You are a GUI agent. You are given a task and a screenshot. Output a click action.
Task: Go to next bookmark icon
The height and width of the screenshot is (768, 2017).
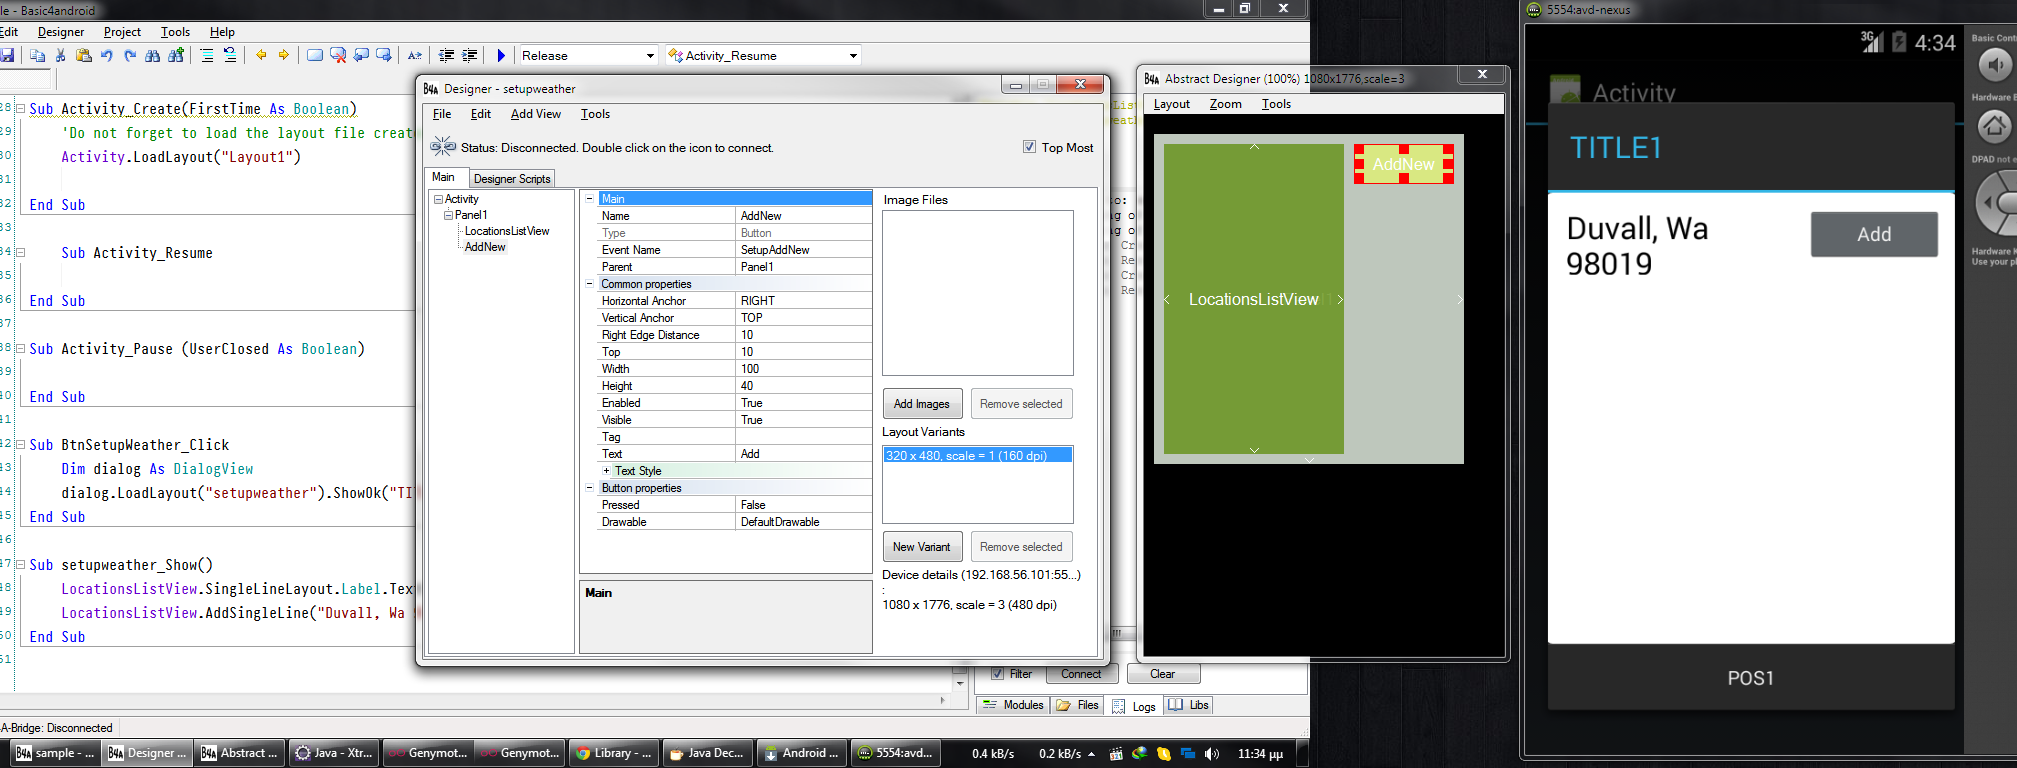384,55
